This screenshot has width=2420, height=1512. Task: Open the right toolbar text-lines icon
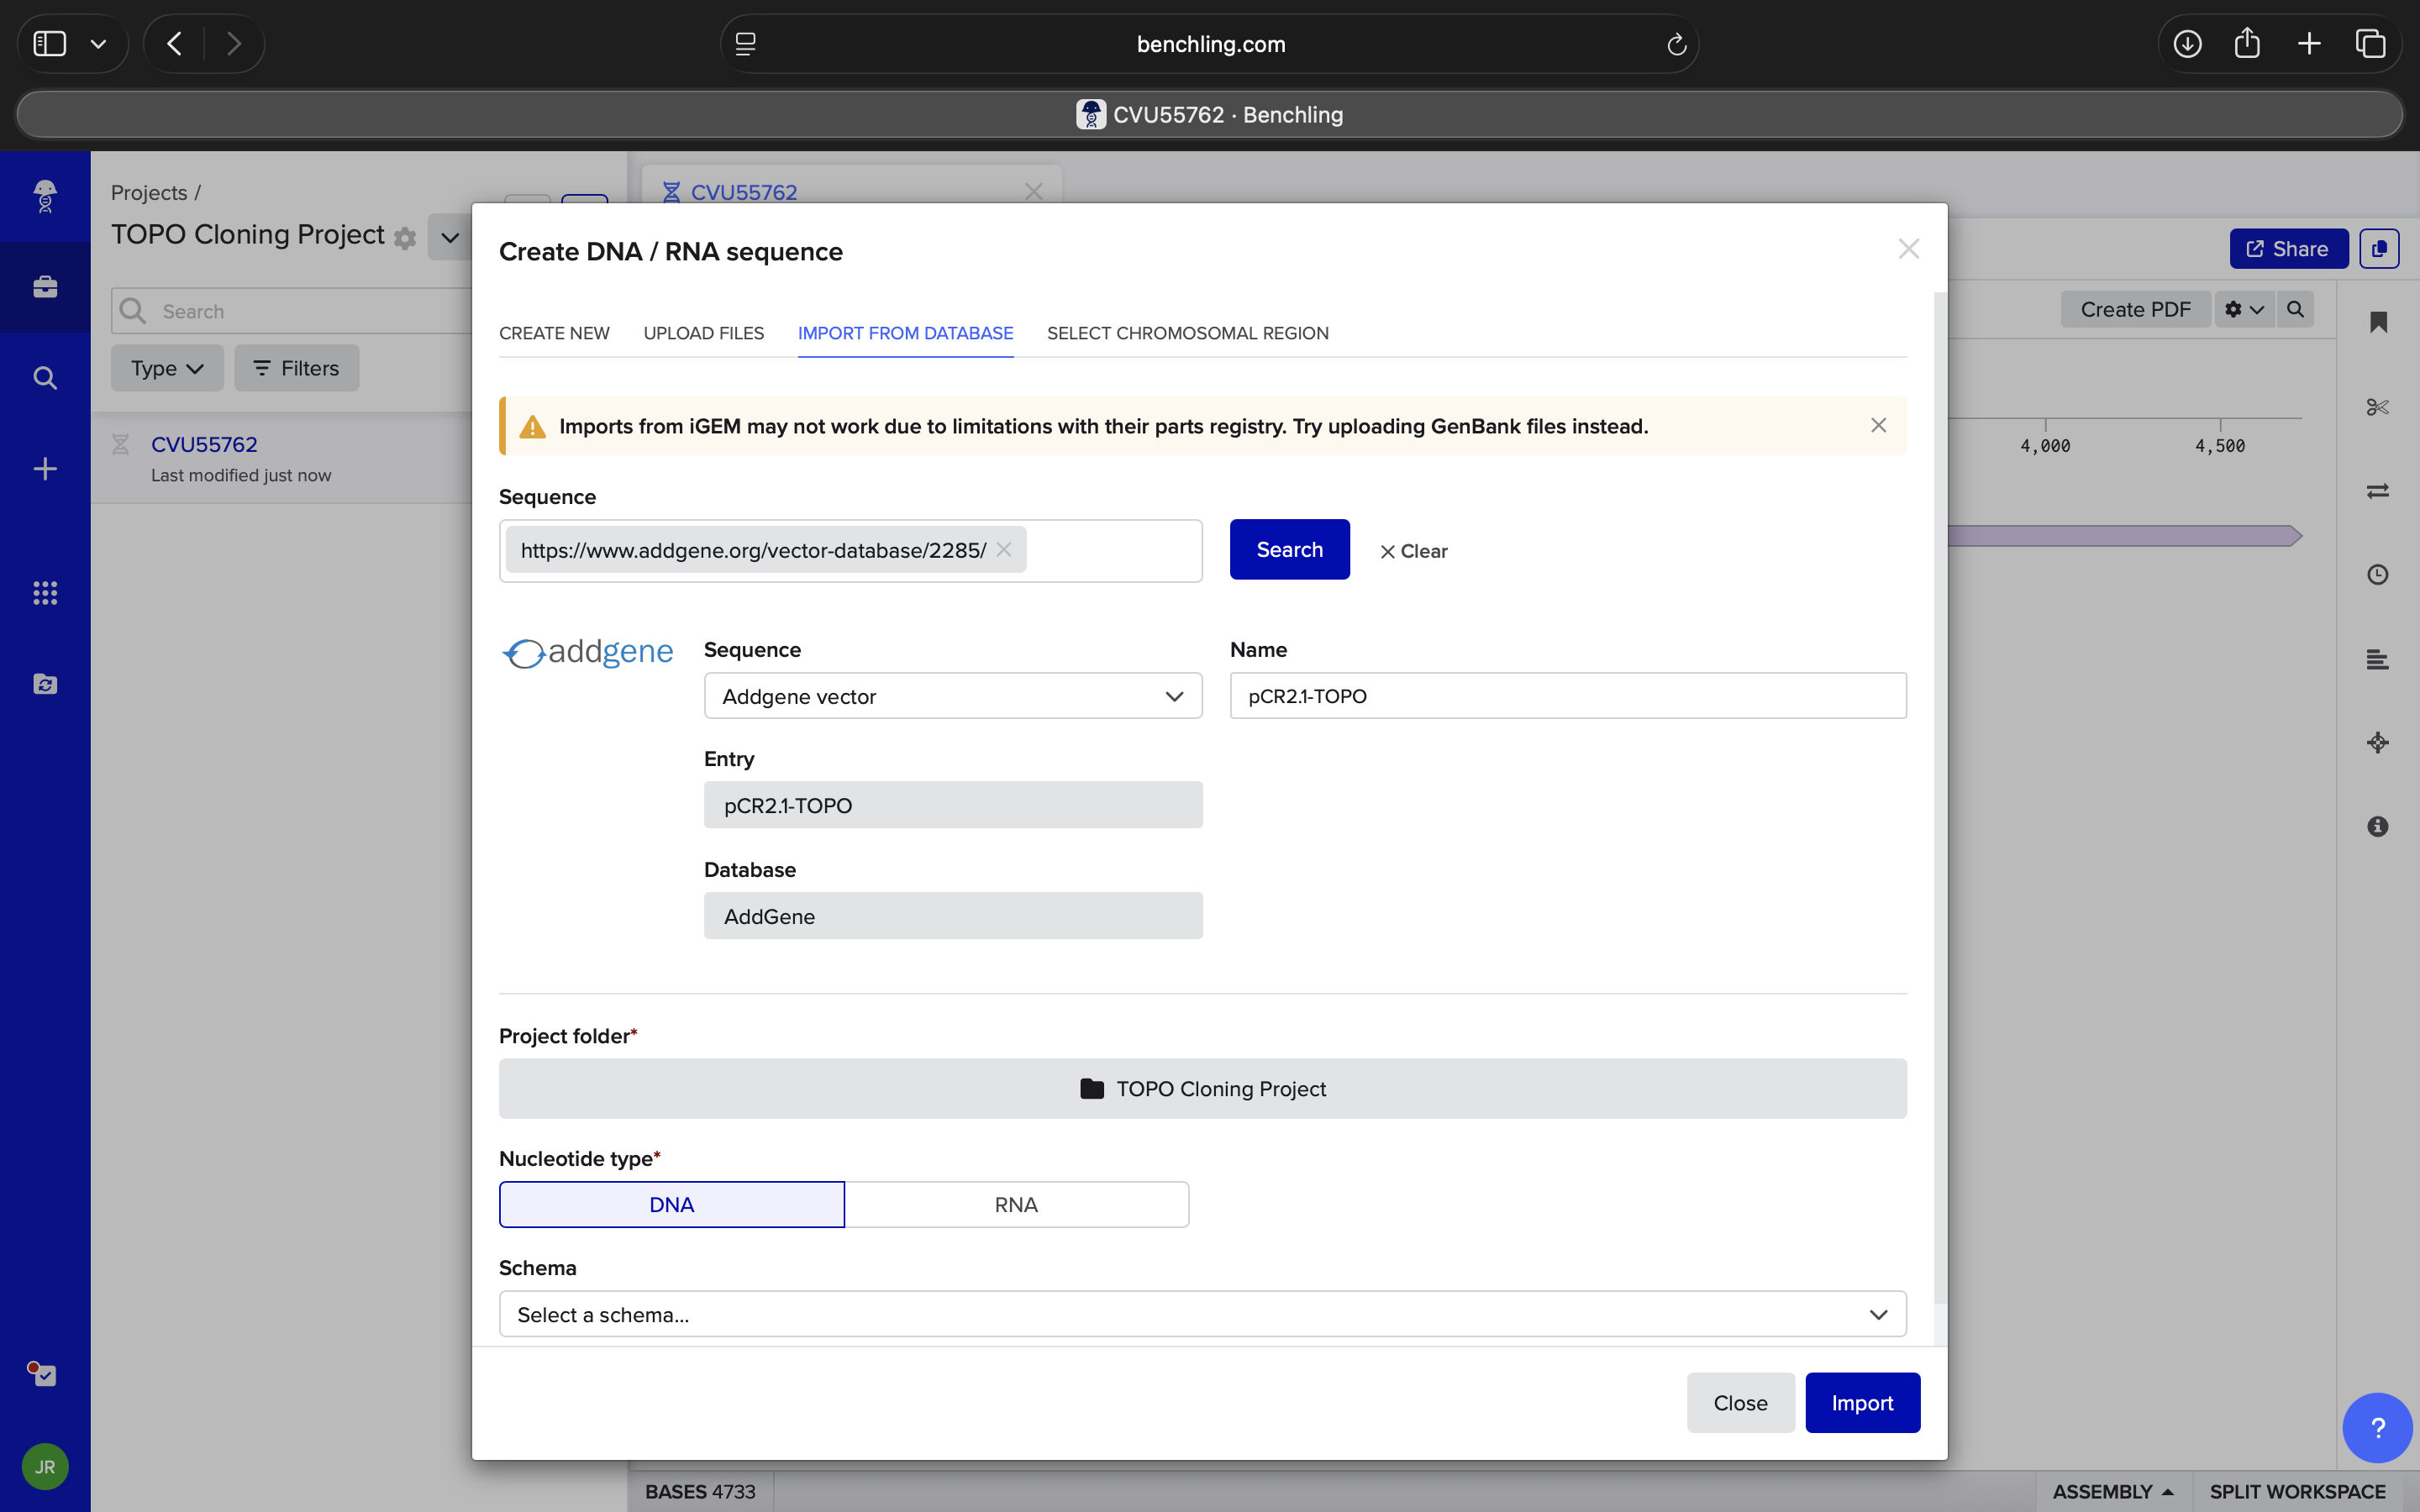tap(2378, 659)
